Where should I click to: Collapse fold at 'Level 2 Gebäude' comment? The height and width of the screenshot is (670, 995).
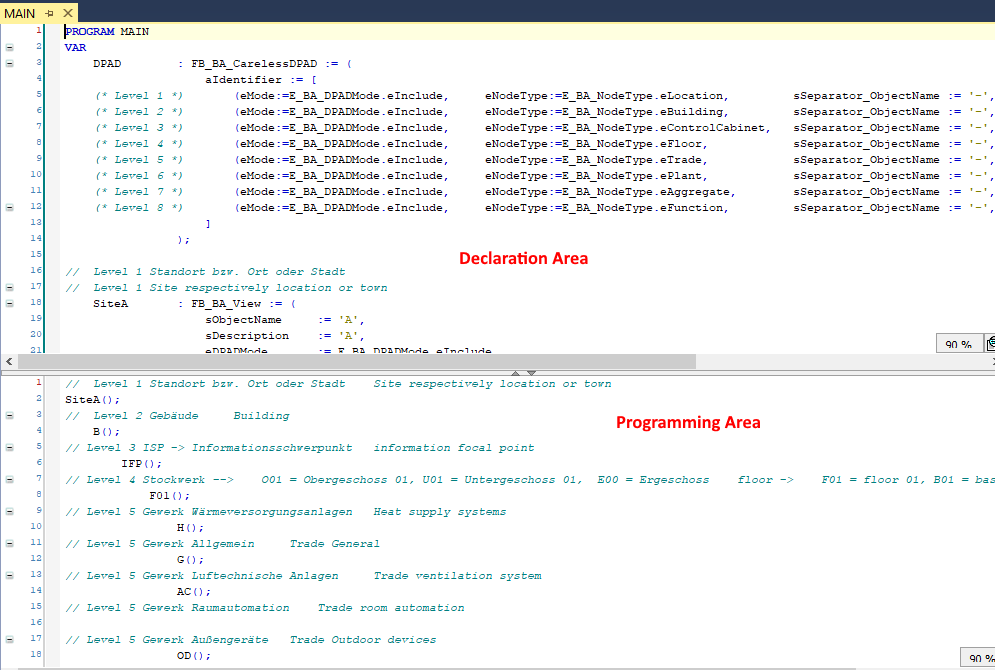tap(10, 416)
